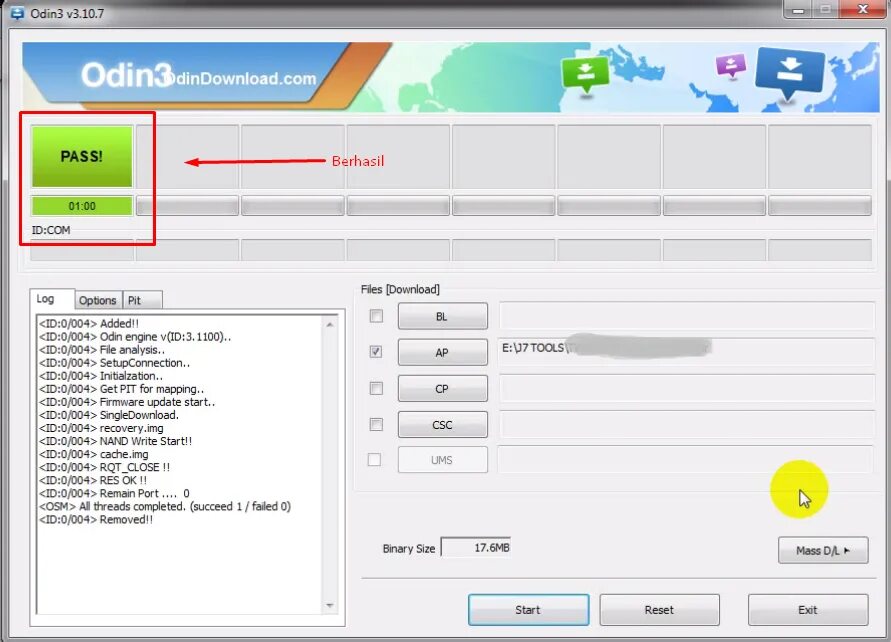
Task: Click the Reset button
Action: click(660, 610)
